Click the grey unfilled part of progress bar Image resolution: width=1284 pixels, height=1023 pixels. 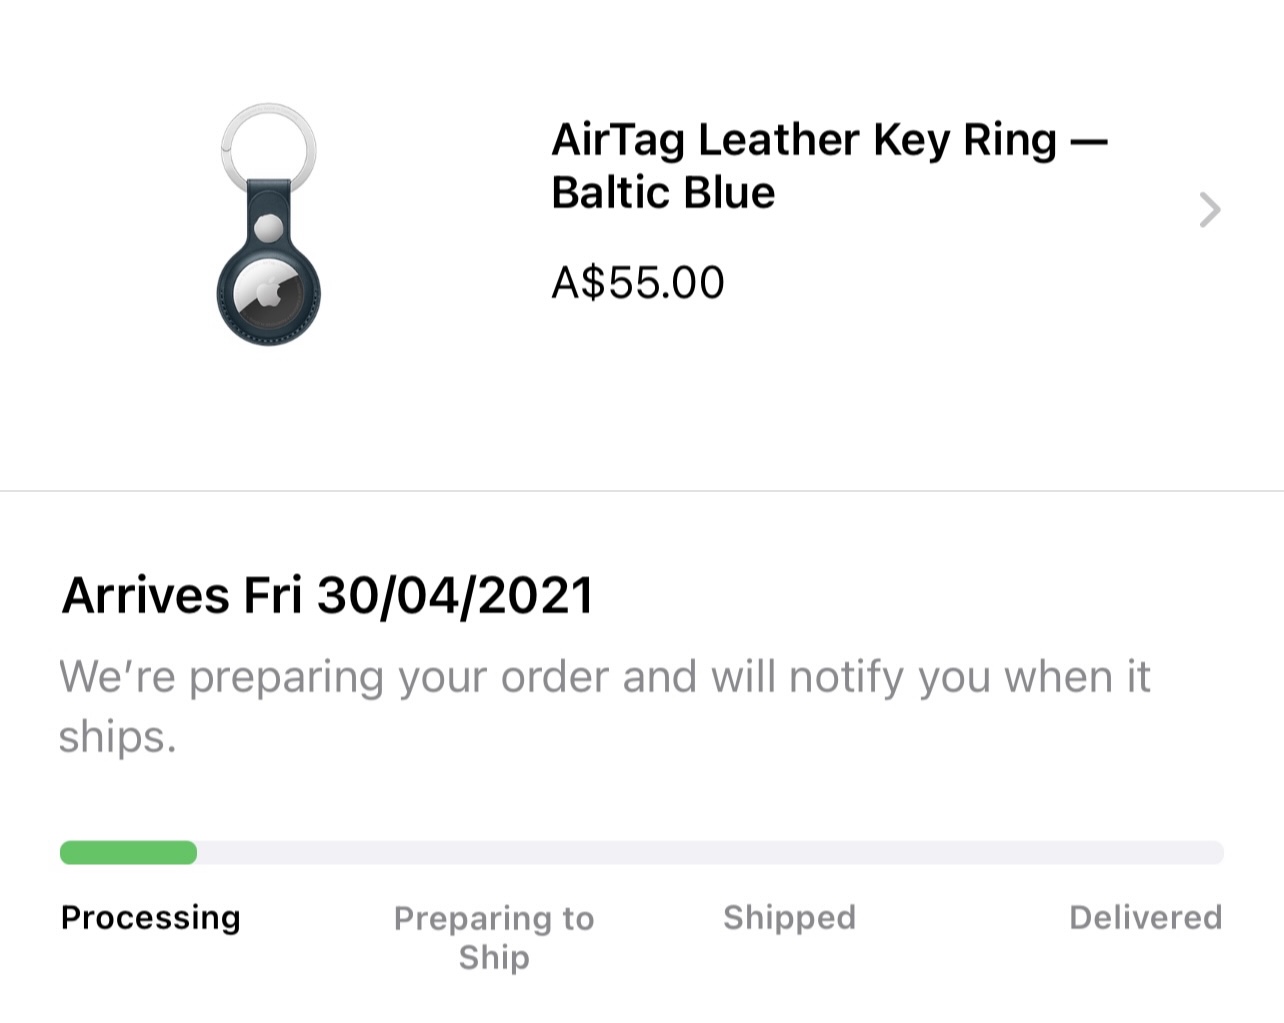[x=710, y=852]
